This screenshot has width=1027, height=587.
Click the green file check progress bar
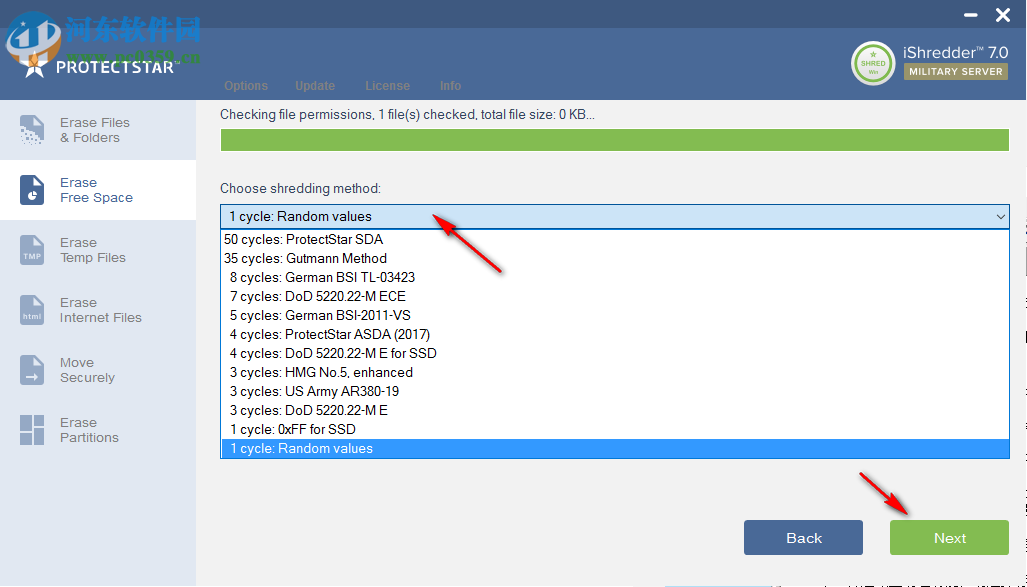pos(614,140)
